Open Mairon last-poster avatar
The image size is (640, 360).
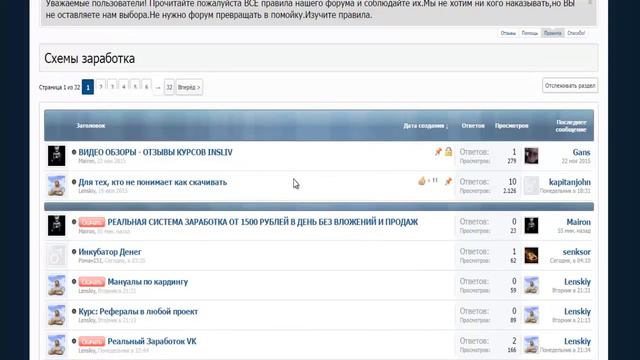pyautogui.click(x=531, y=225)
